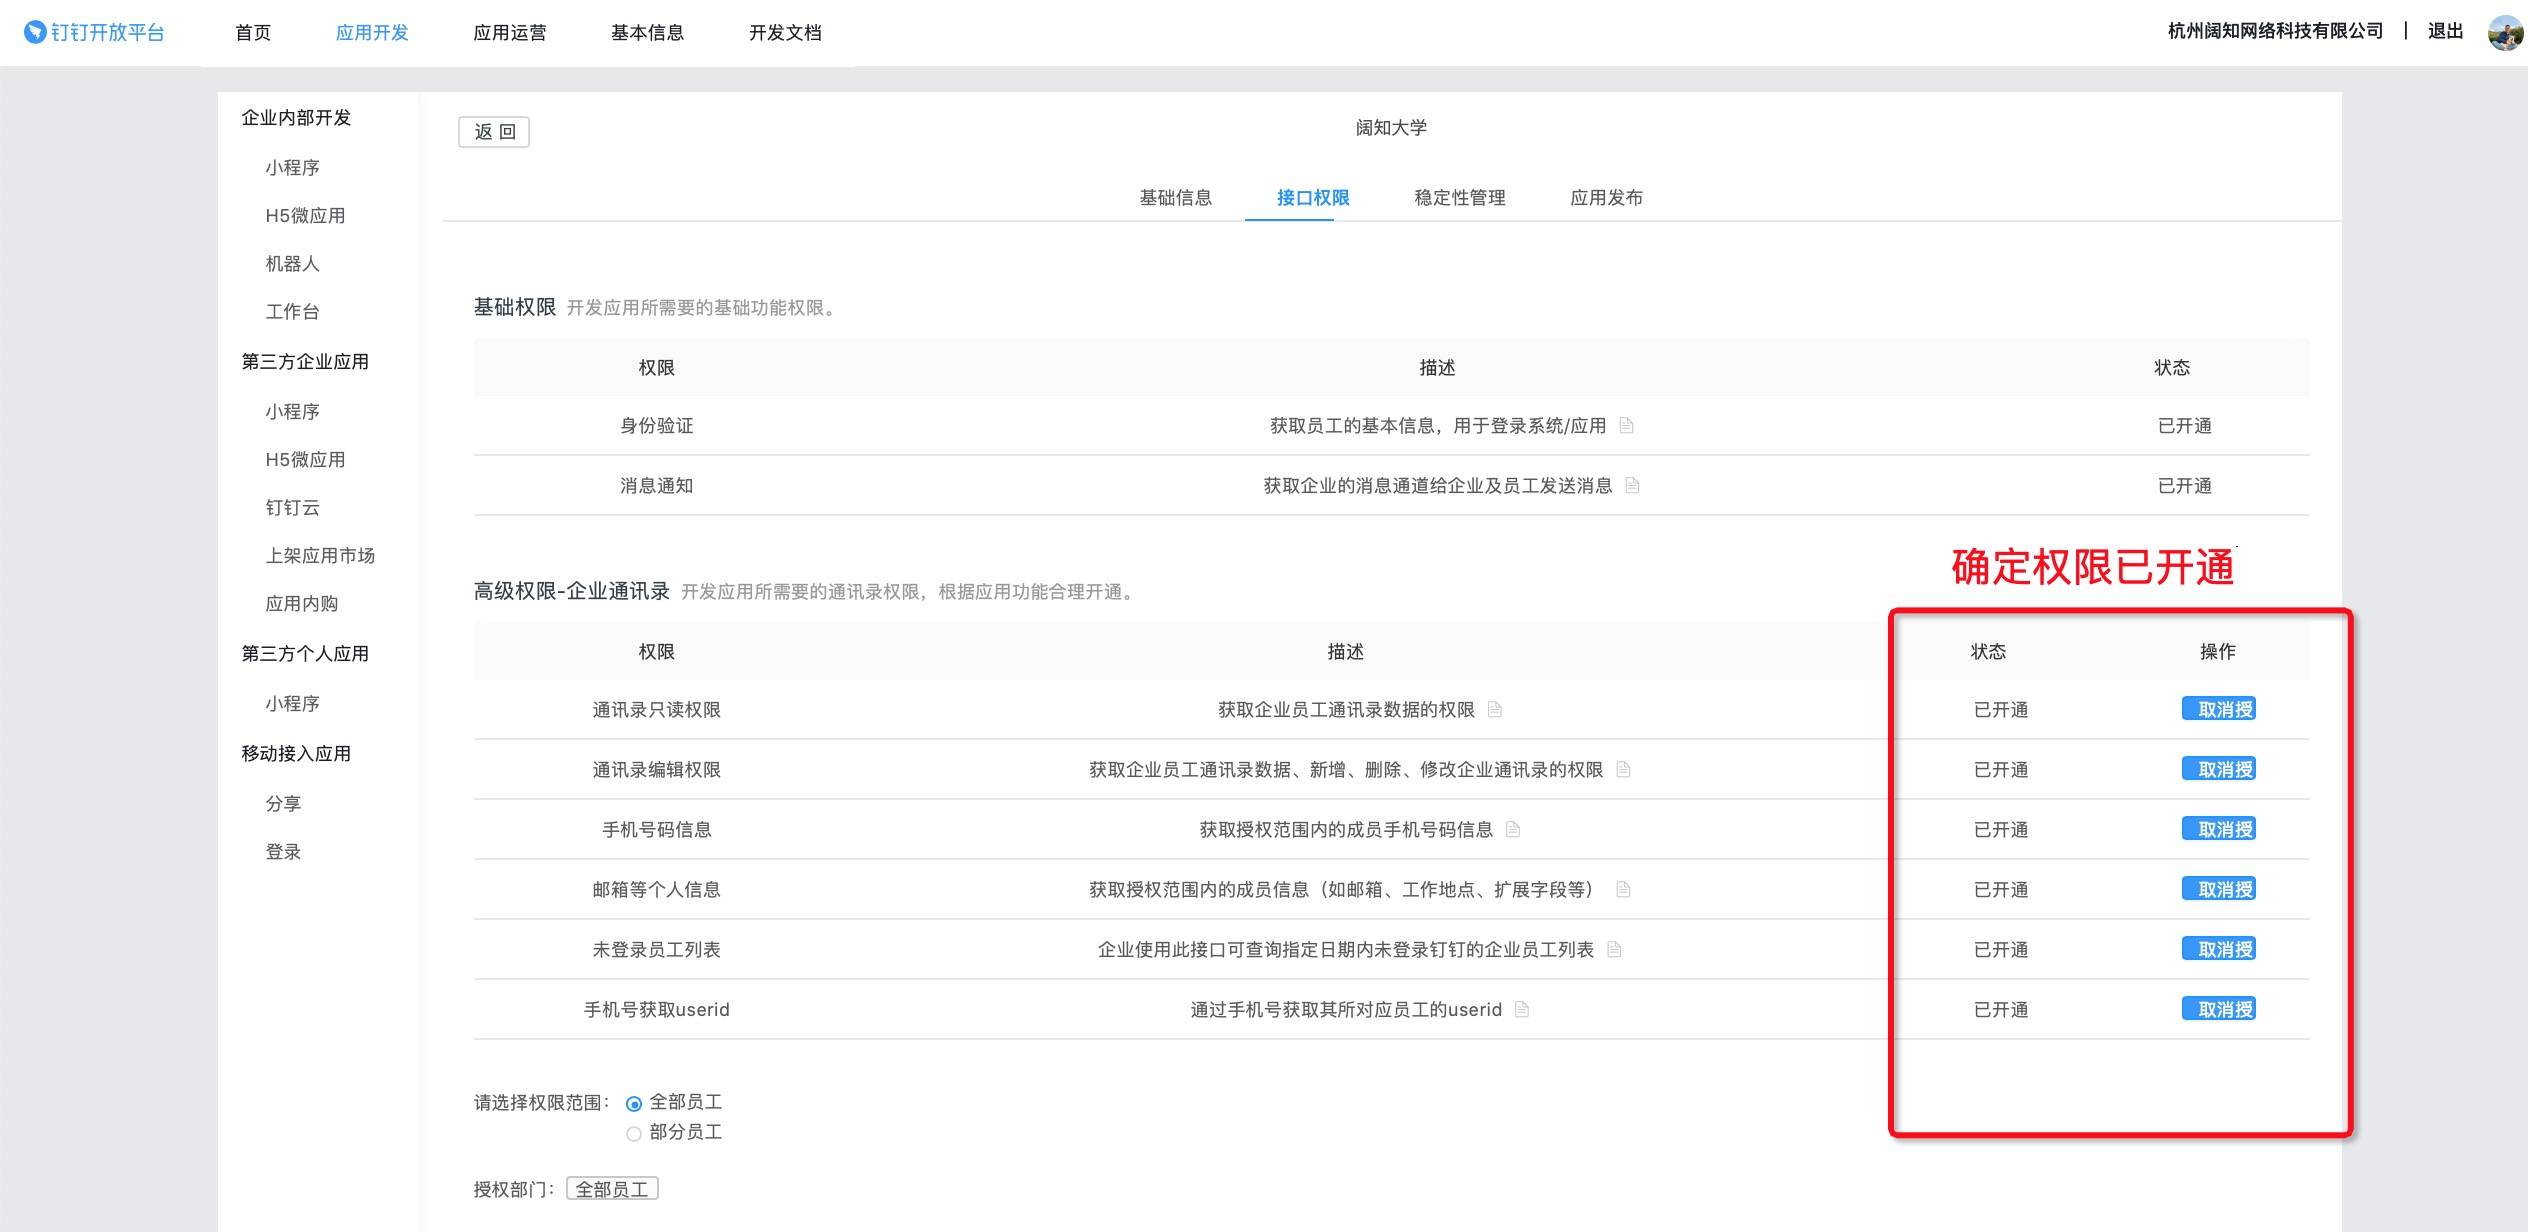Screen dimensions: 2528x1232
Task: Click the 退出 logout link
Action: [x=2444, y=31]
